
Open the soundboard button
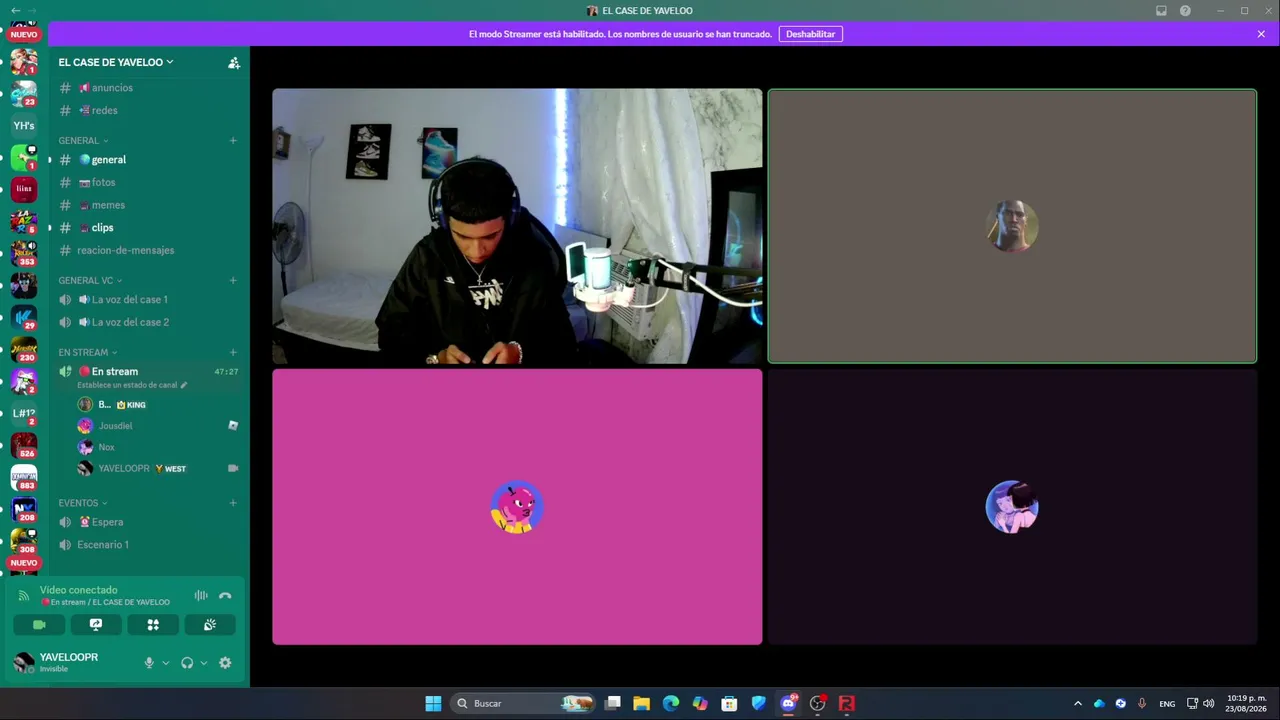[210, 625]
